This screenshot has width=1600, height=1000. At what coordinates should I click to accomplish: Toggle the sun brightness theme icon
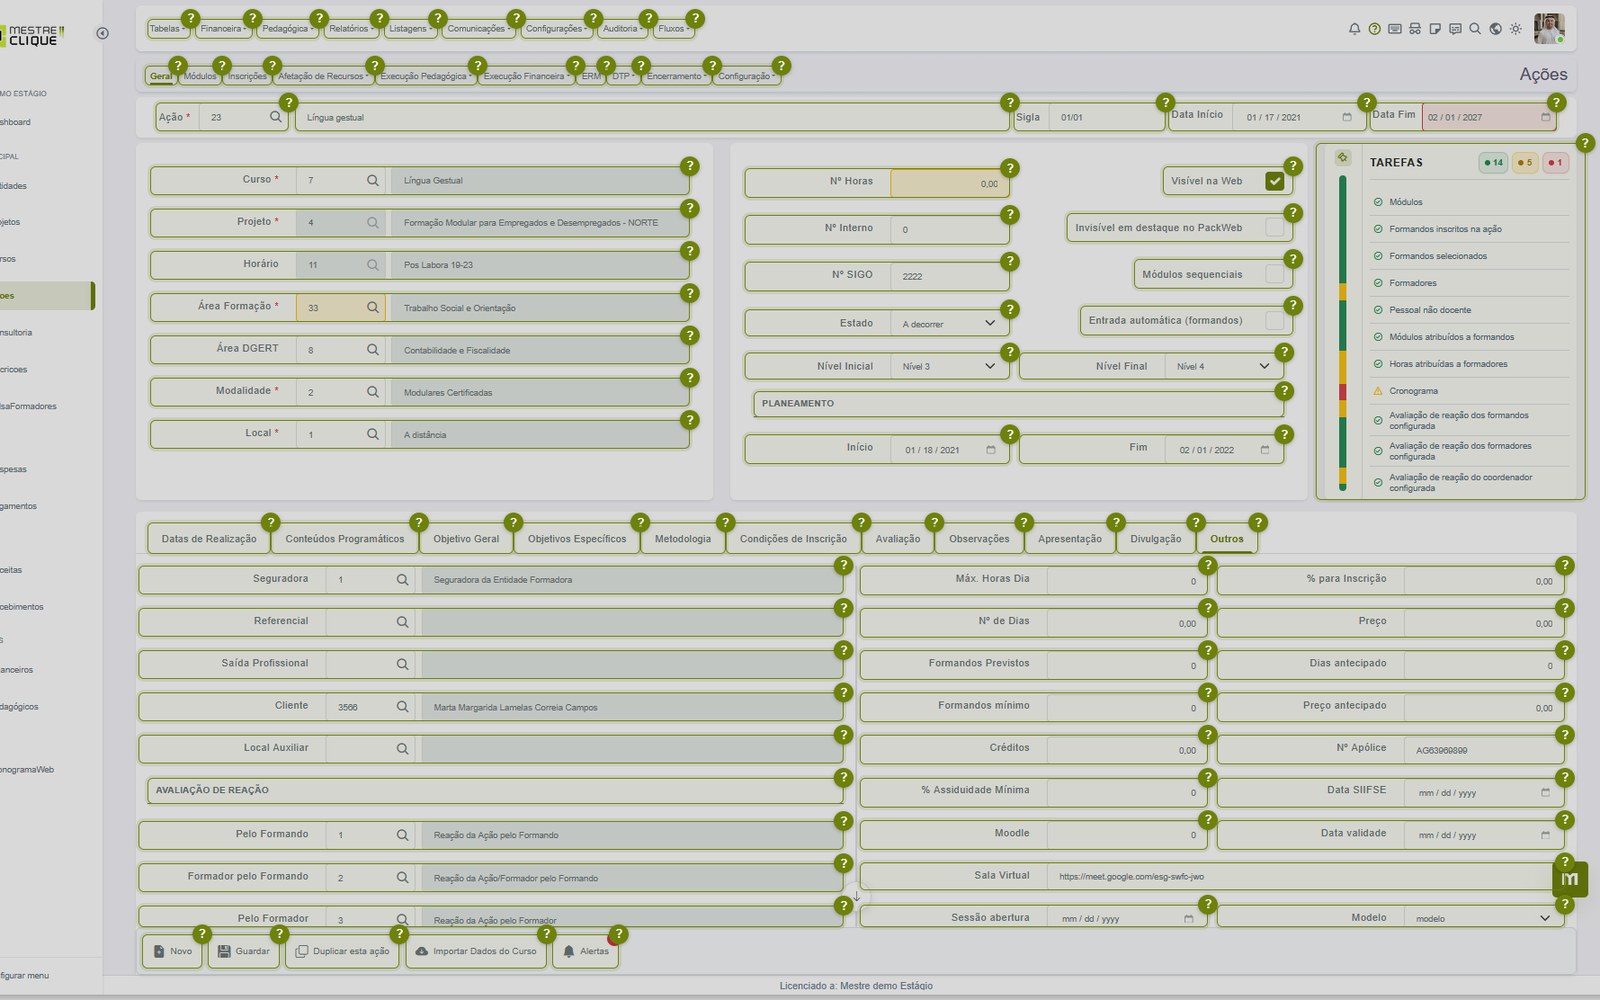[1516, 29]
